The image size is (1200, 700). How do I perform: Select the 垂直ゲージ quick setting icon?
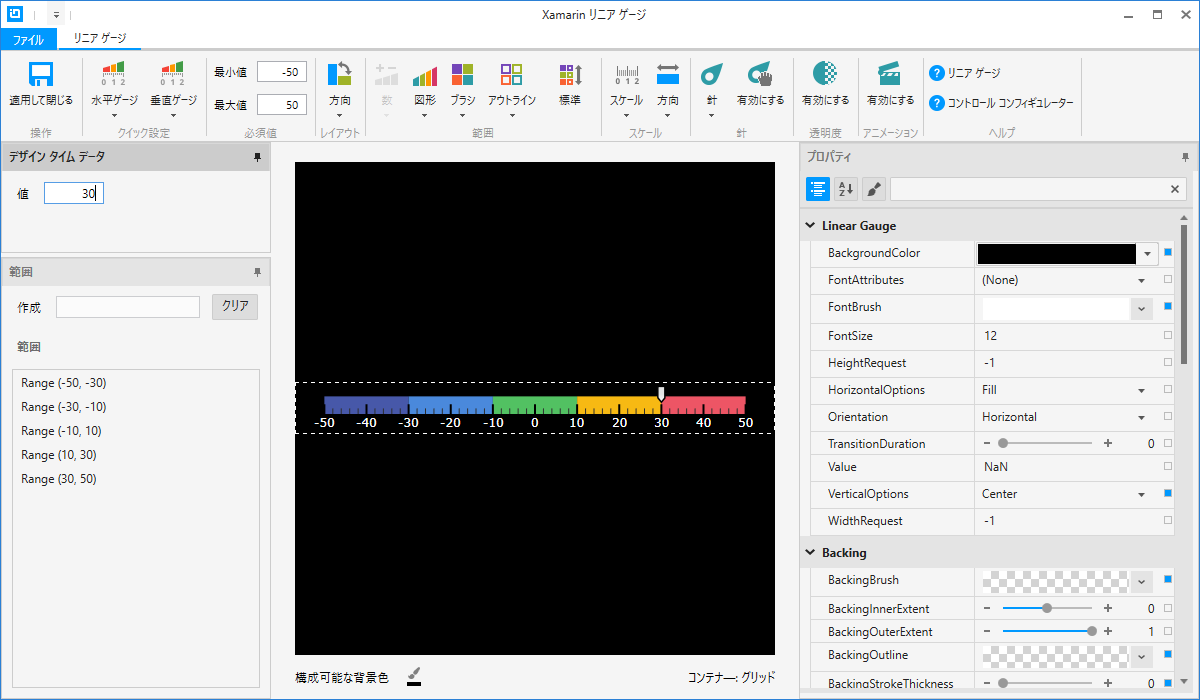click(173, 74)
